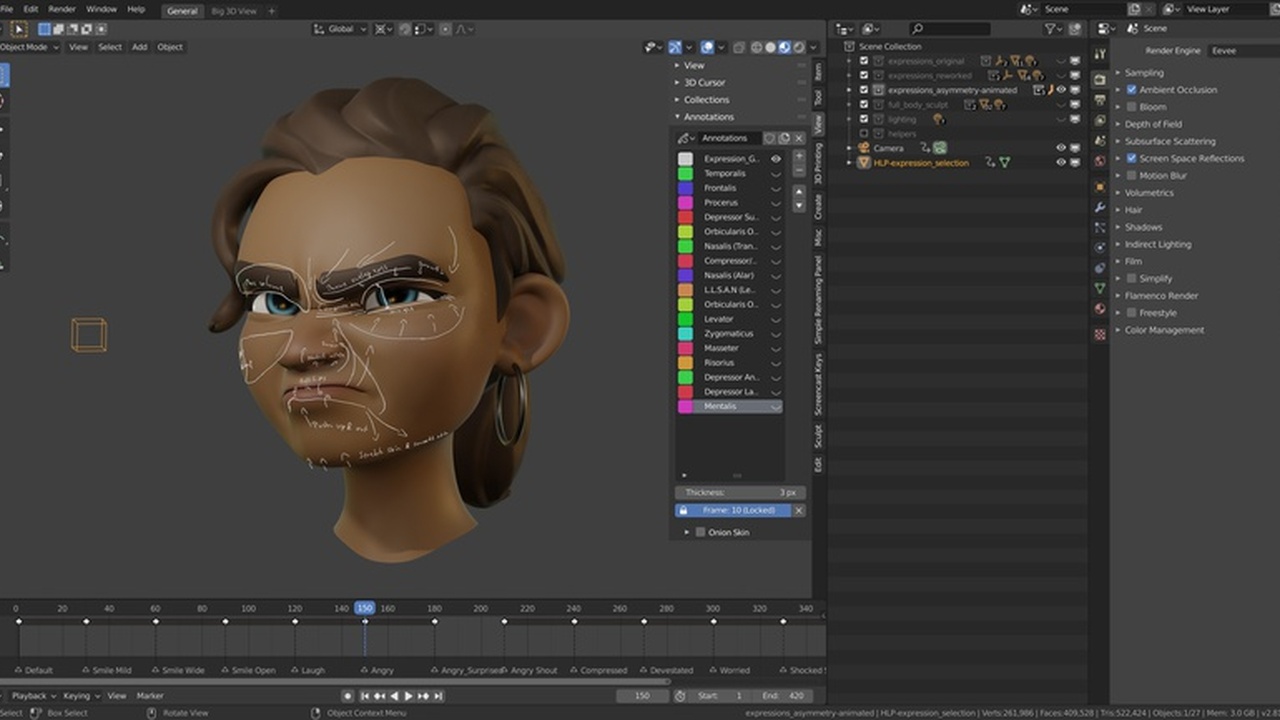Switch to solid shading mode
Viewport: 1280px width, 720px height.
771,46
